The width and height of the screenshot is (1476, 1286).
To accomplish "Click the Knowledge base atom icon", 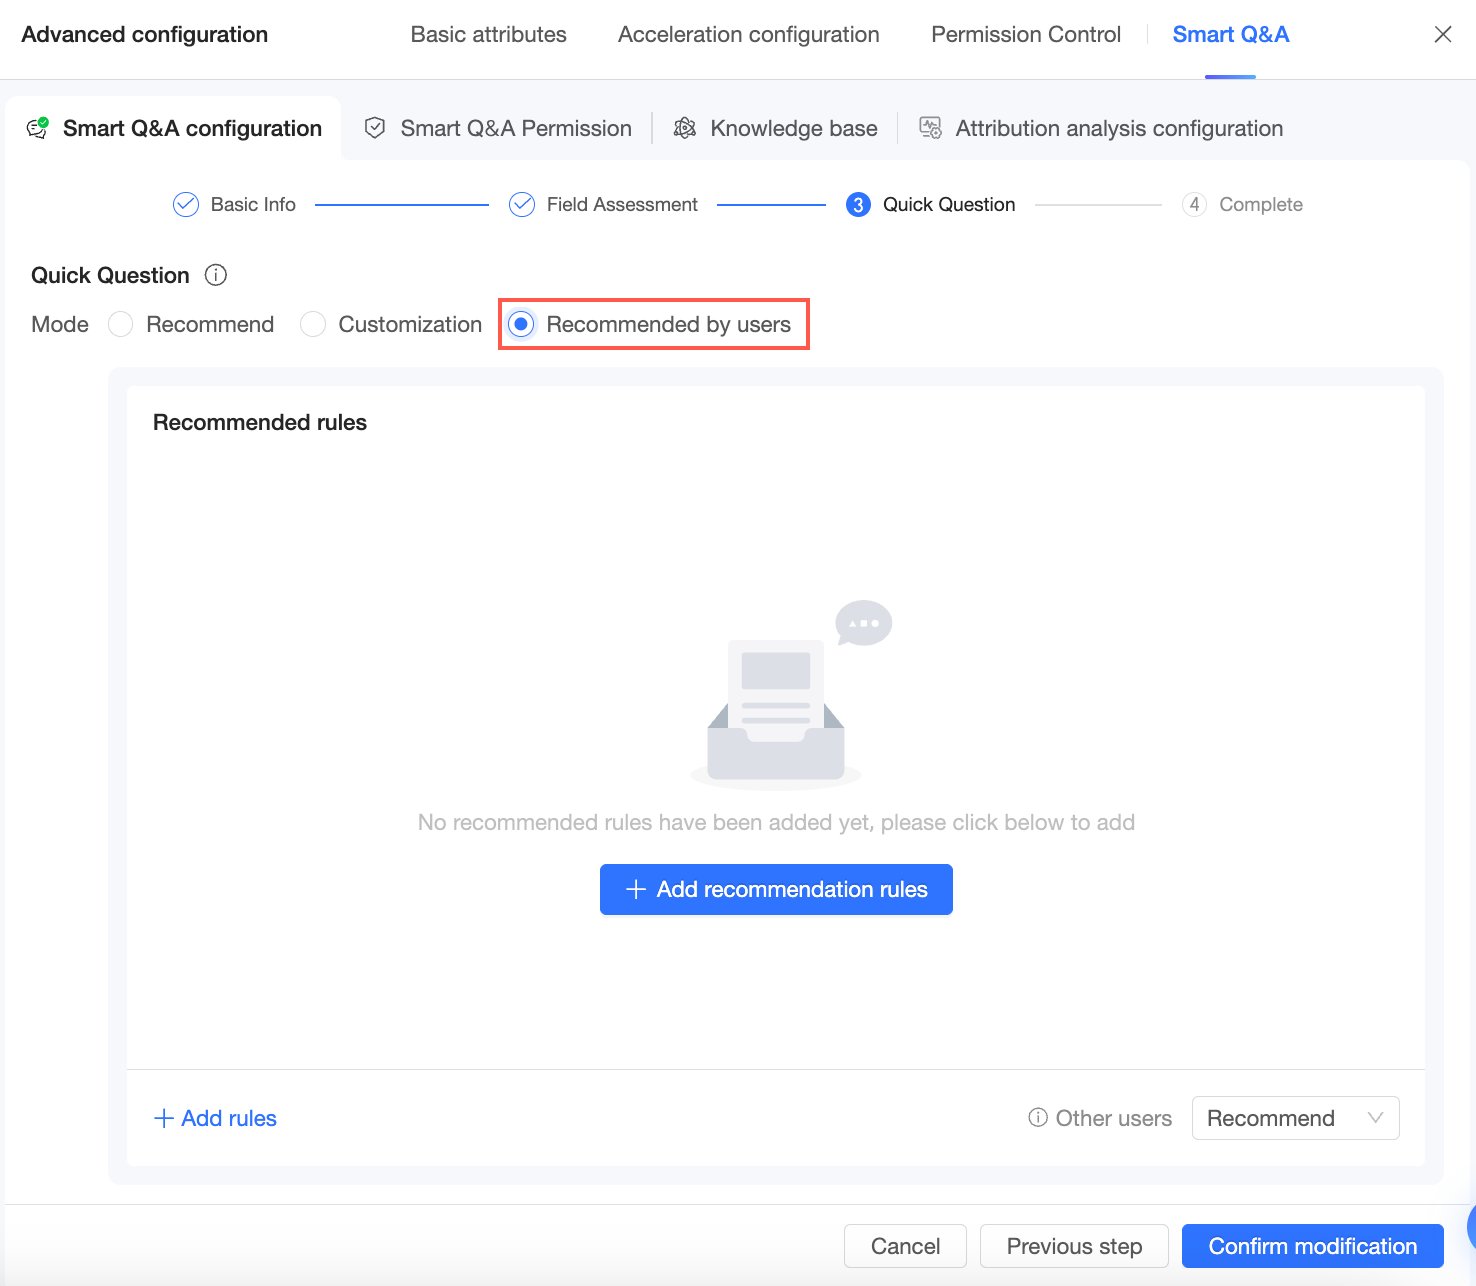I will pyautogui.click(x=685, y=128).
